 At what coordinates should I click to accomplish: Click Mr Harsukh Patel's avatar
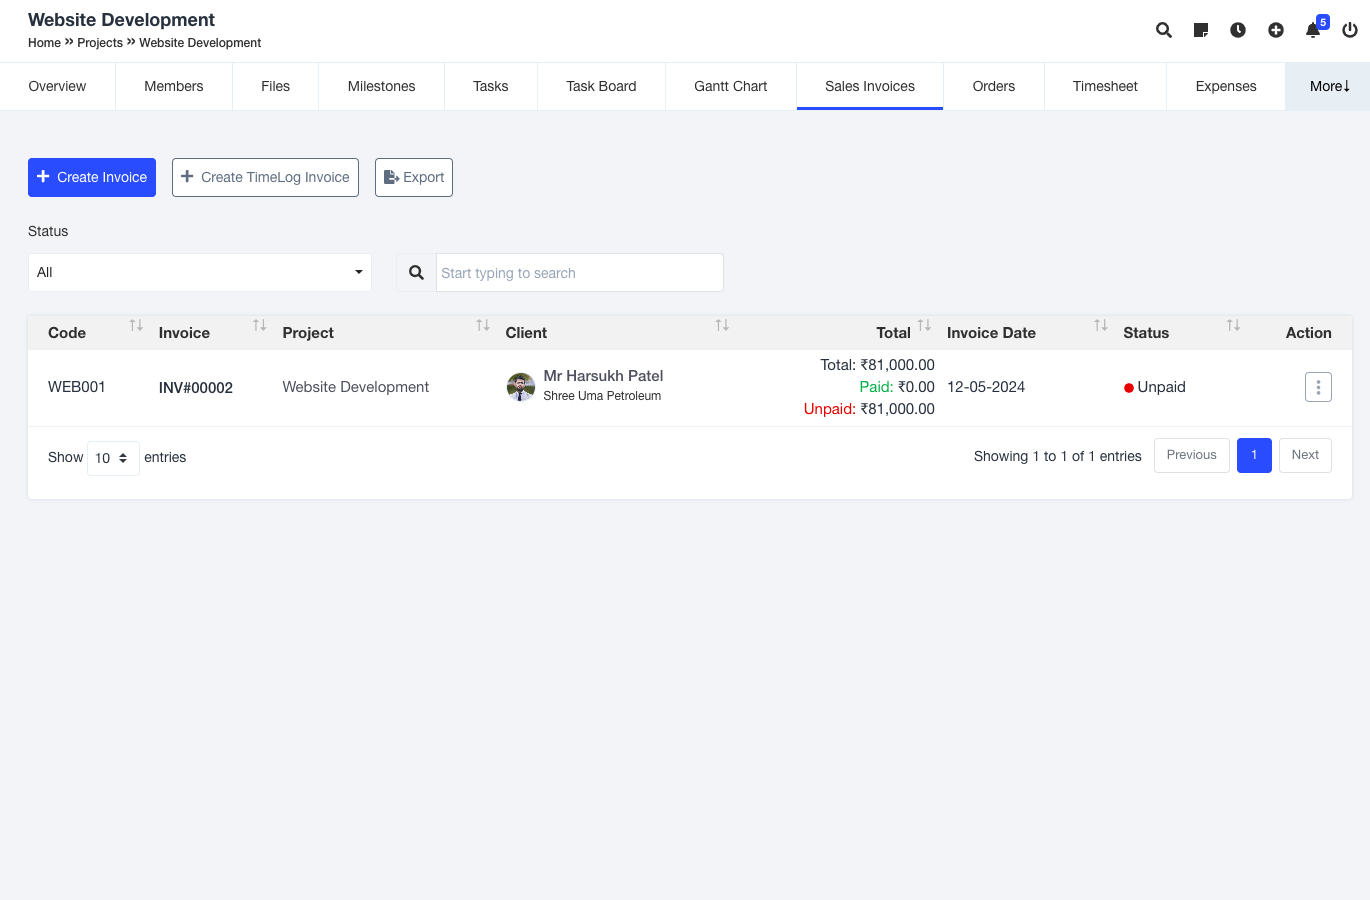[521, 387]
